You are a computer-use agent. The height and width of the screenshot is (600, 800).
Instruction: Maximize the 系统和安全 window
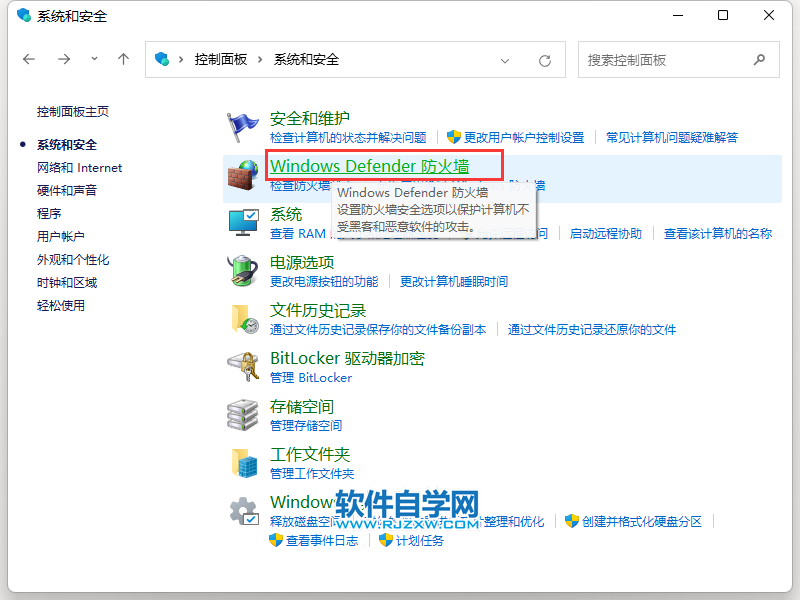click(723, 15)
